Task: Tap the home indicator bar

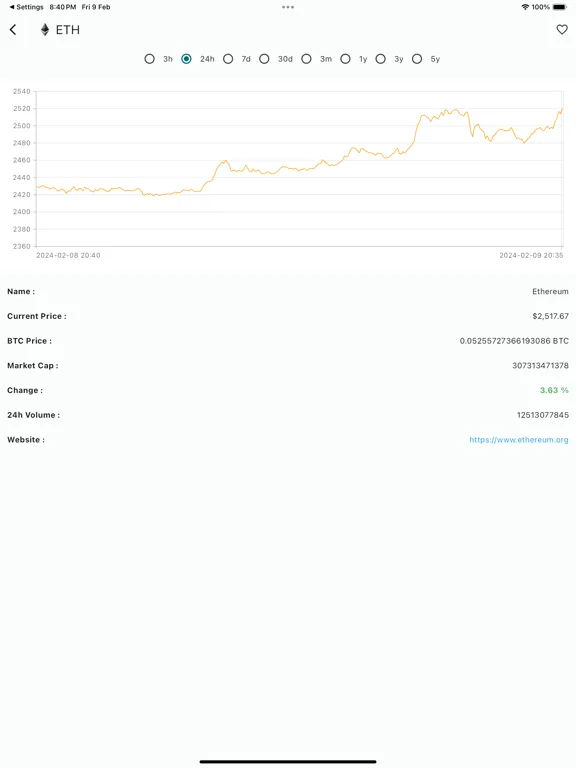Action: click(288, 762)
